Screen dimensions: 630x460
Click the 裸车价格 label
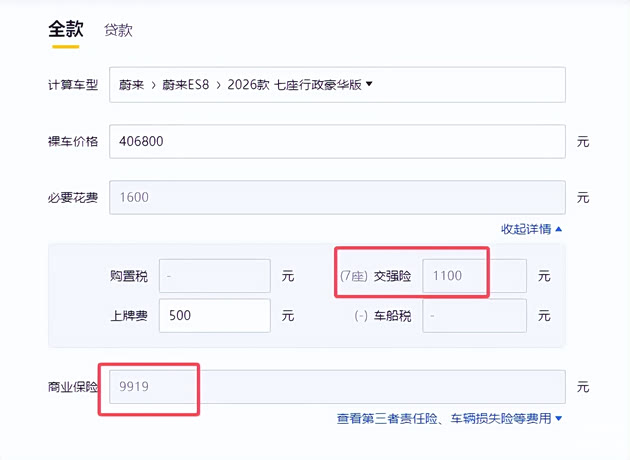[72, 141]
